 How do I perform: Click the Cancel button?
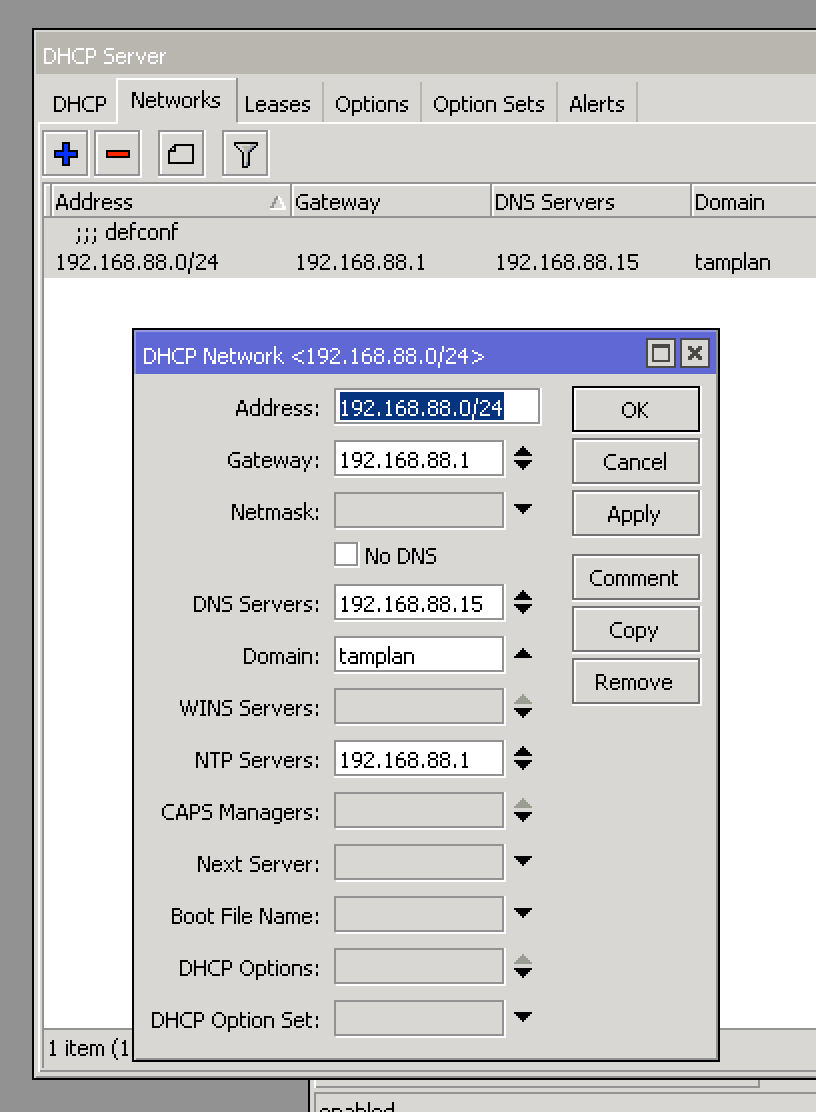[x=636, y=462]
